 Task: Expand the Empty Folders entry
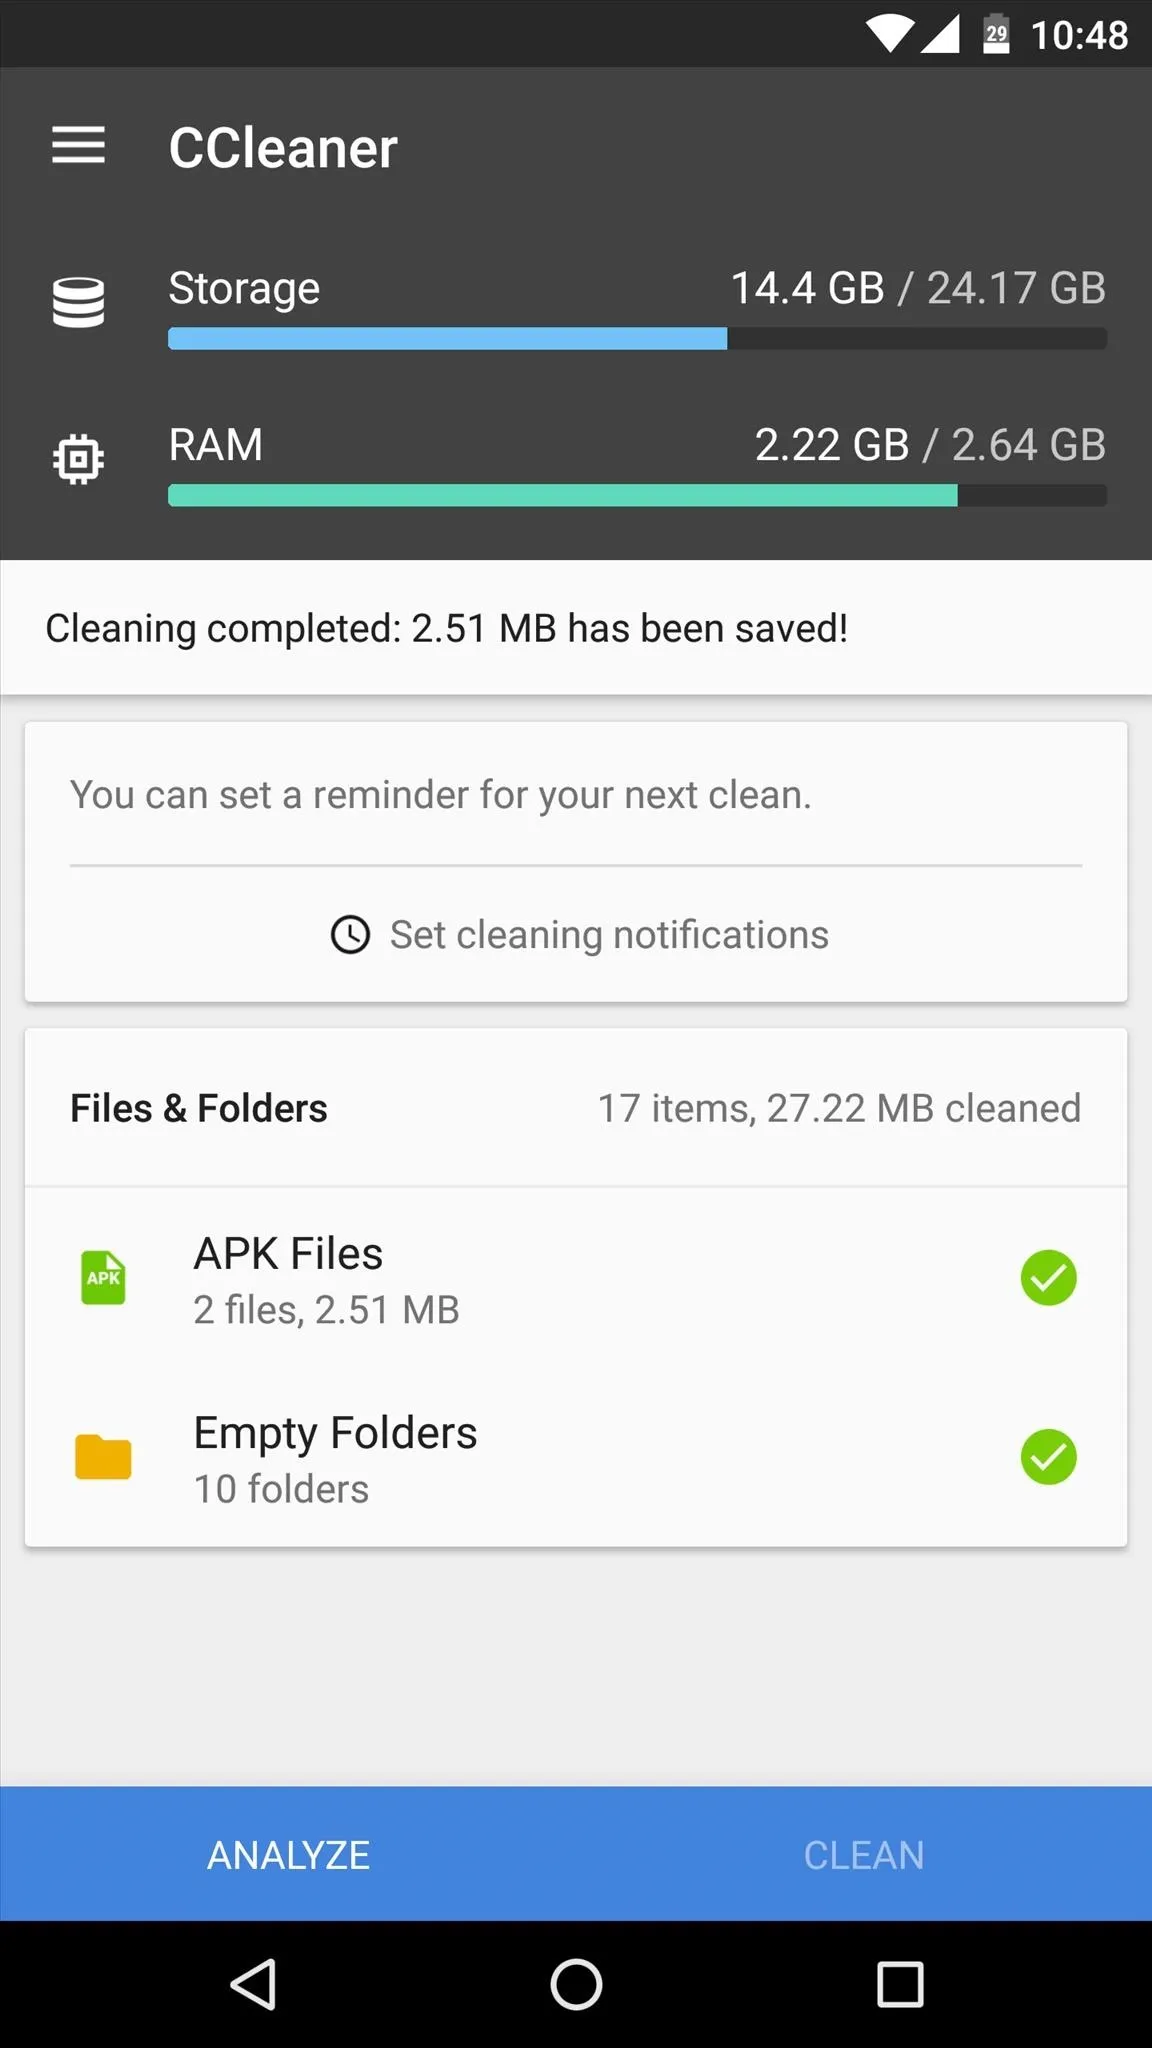(576, 1458)
